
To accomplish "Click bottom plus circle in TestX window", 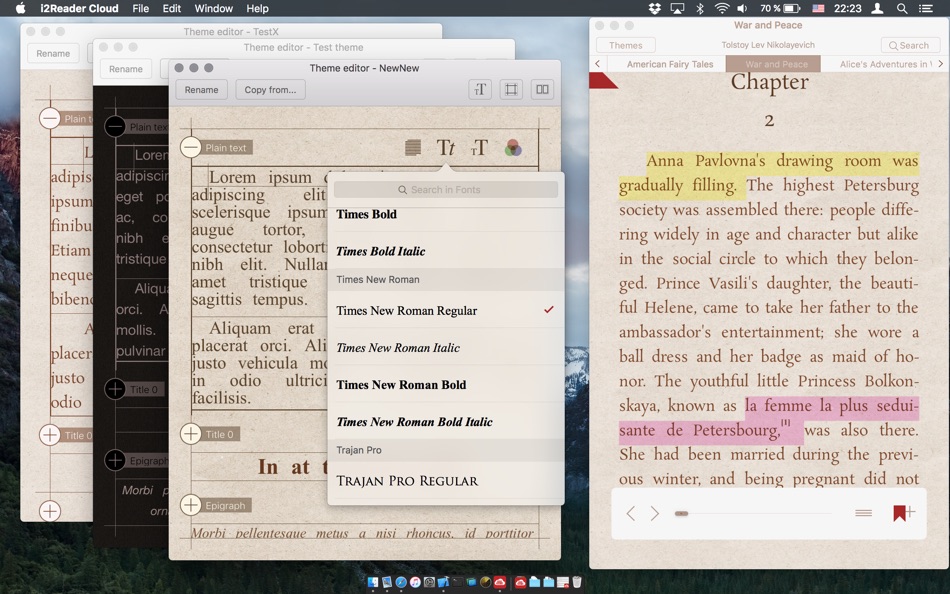I will click(x=50, y=511).
